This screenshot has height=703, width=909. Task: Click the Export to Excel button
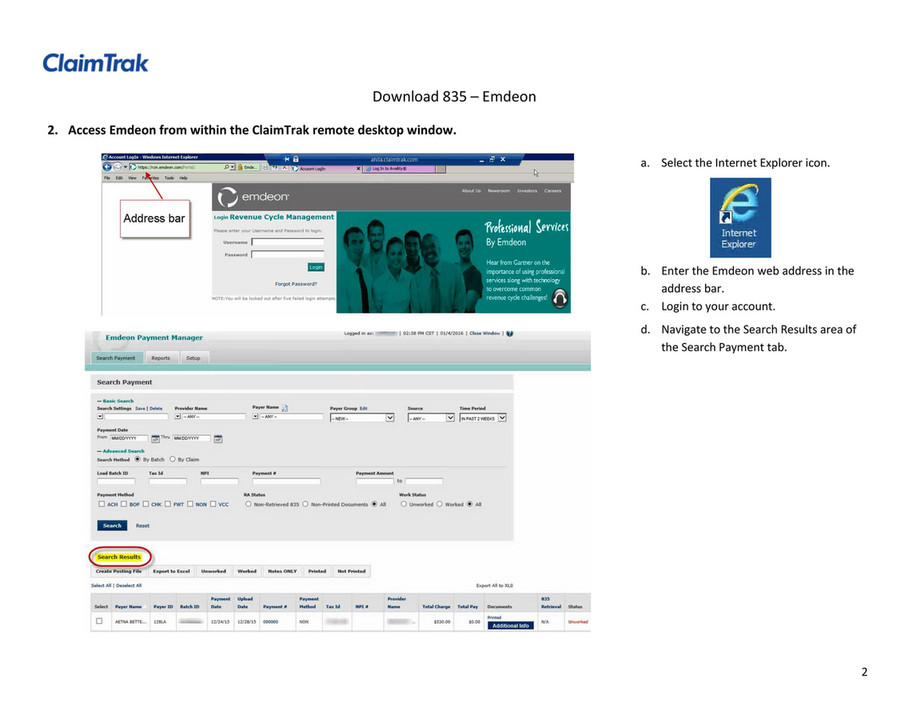(172, 571)
